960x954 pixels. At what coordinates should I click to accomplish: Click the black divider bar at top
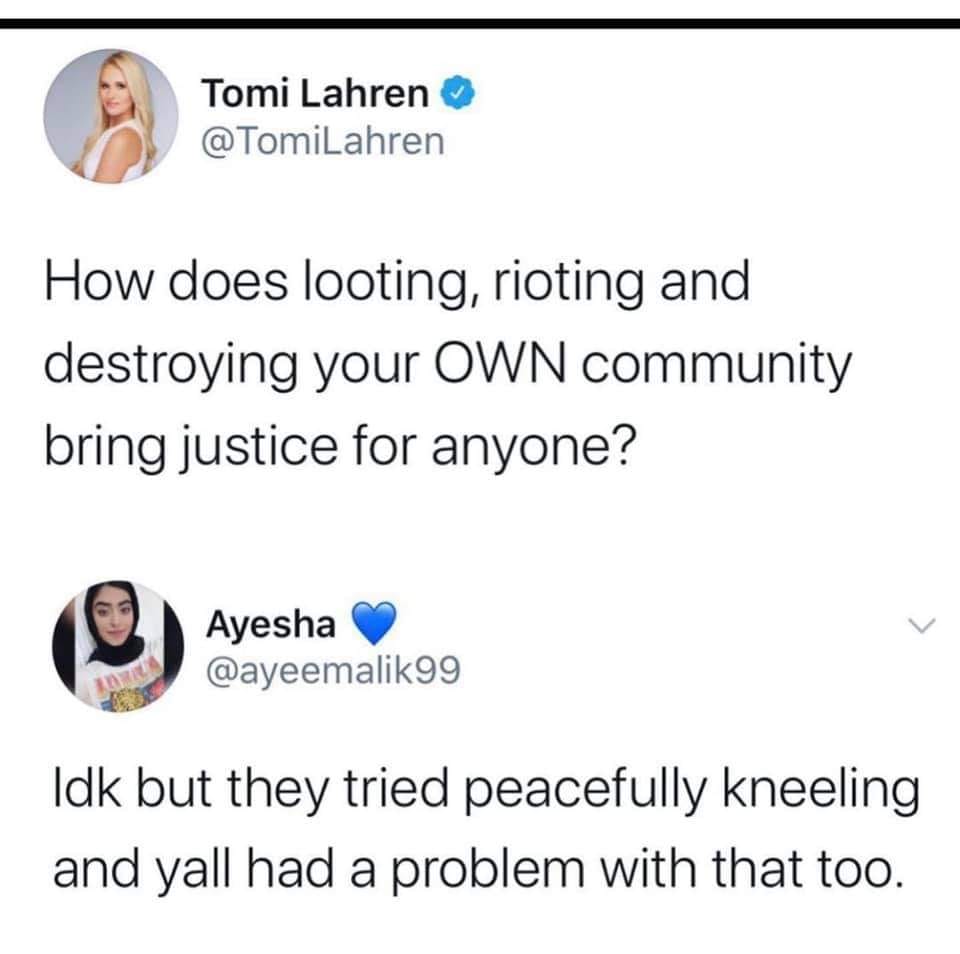tap(480, 23)
